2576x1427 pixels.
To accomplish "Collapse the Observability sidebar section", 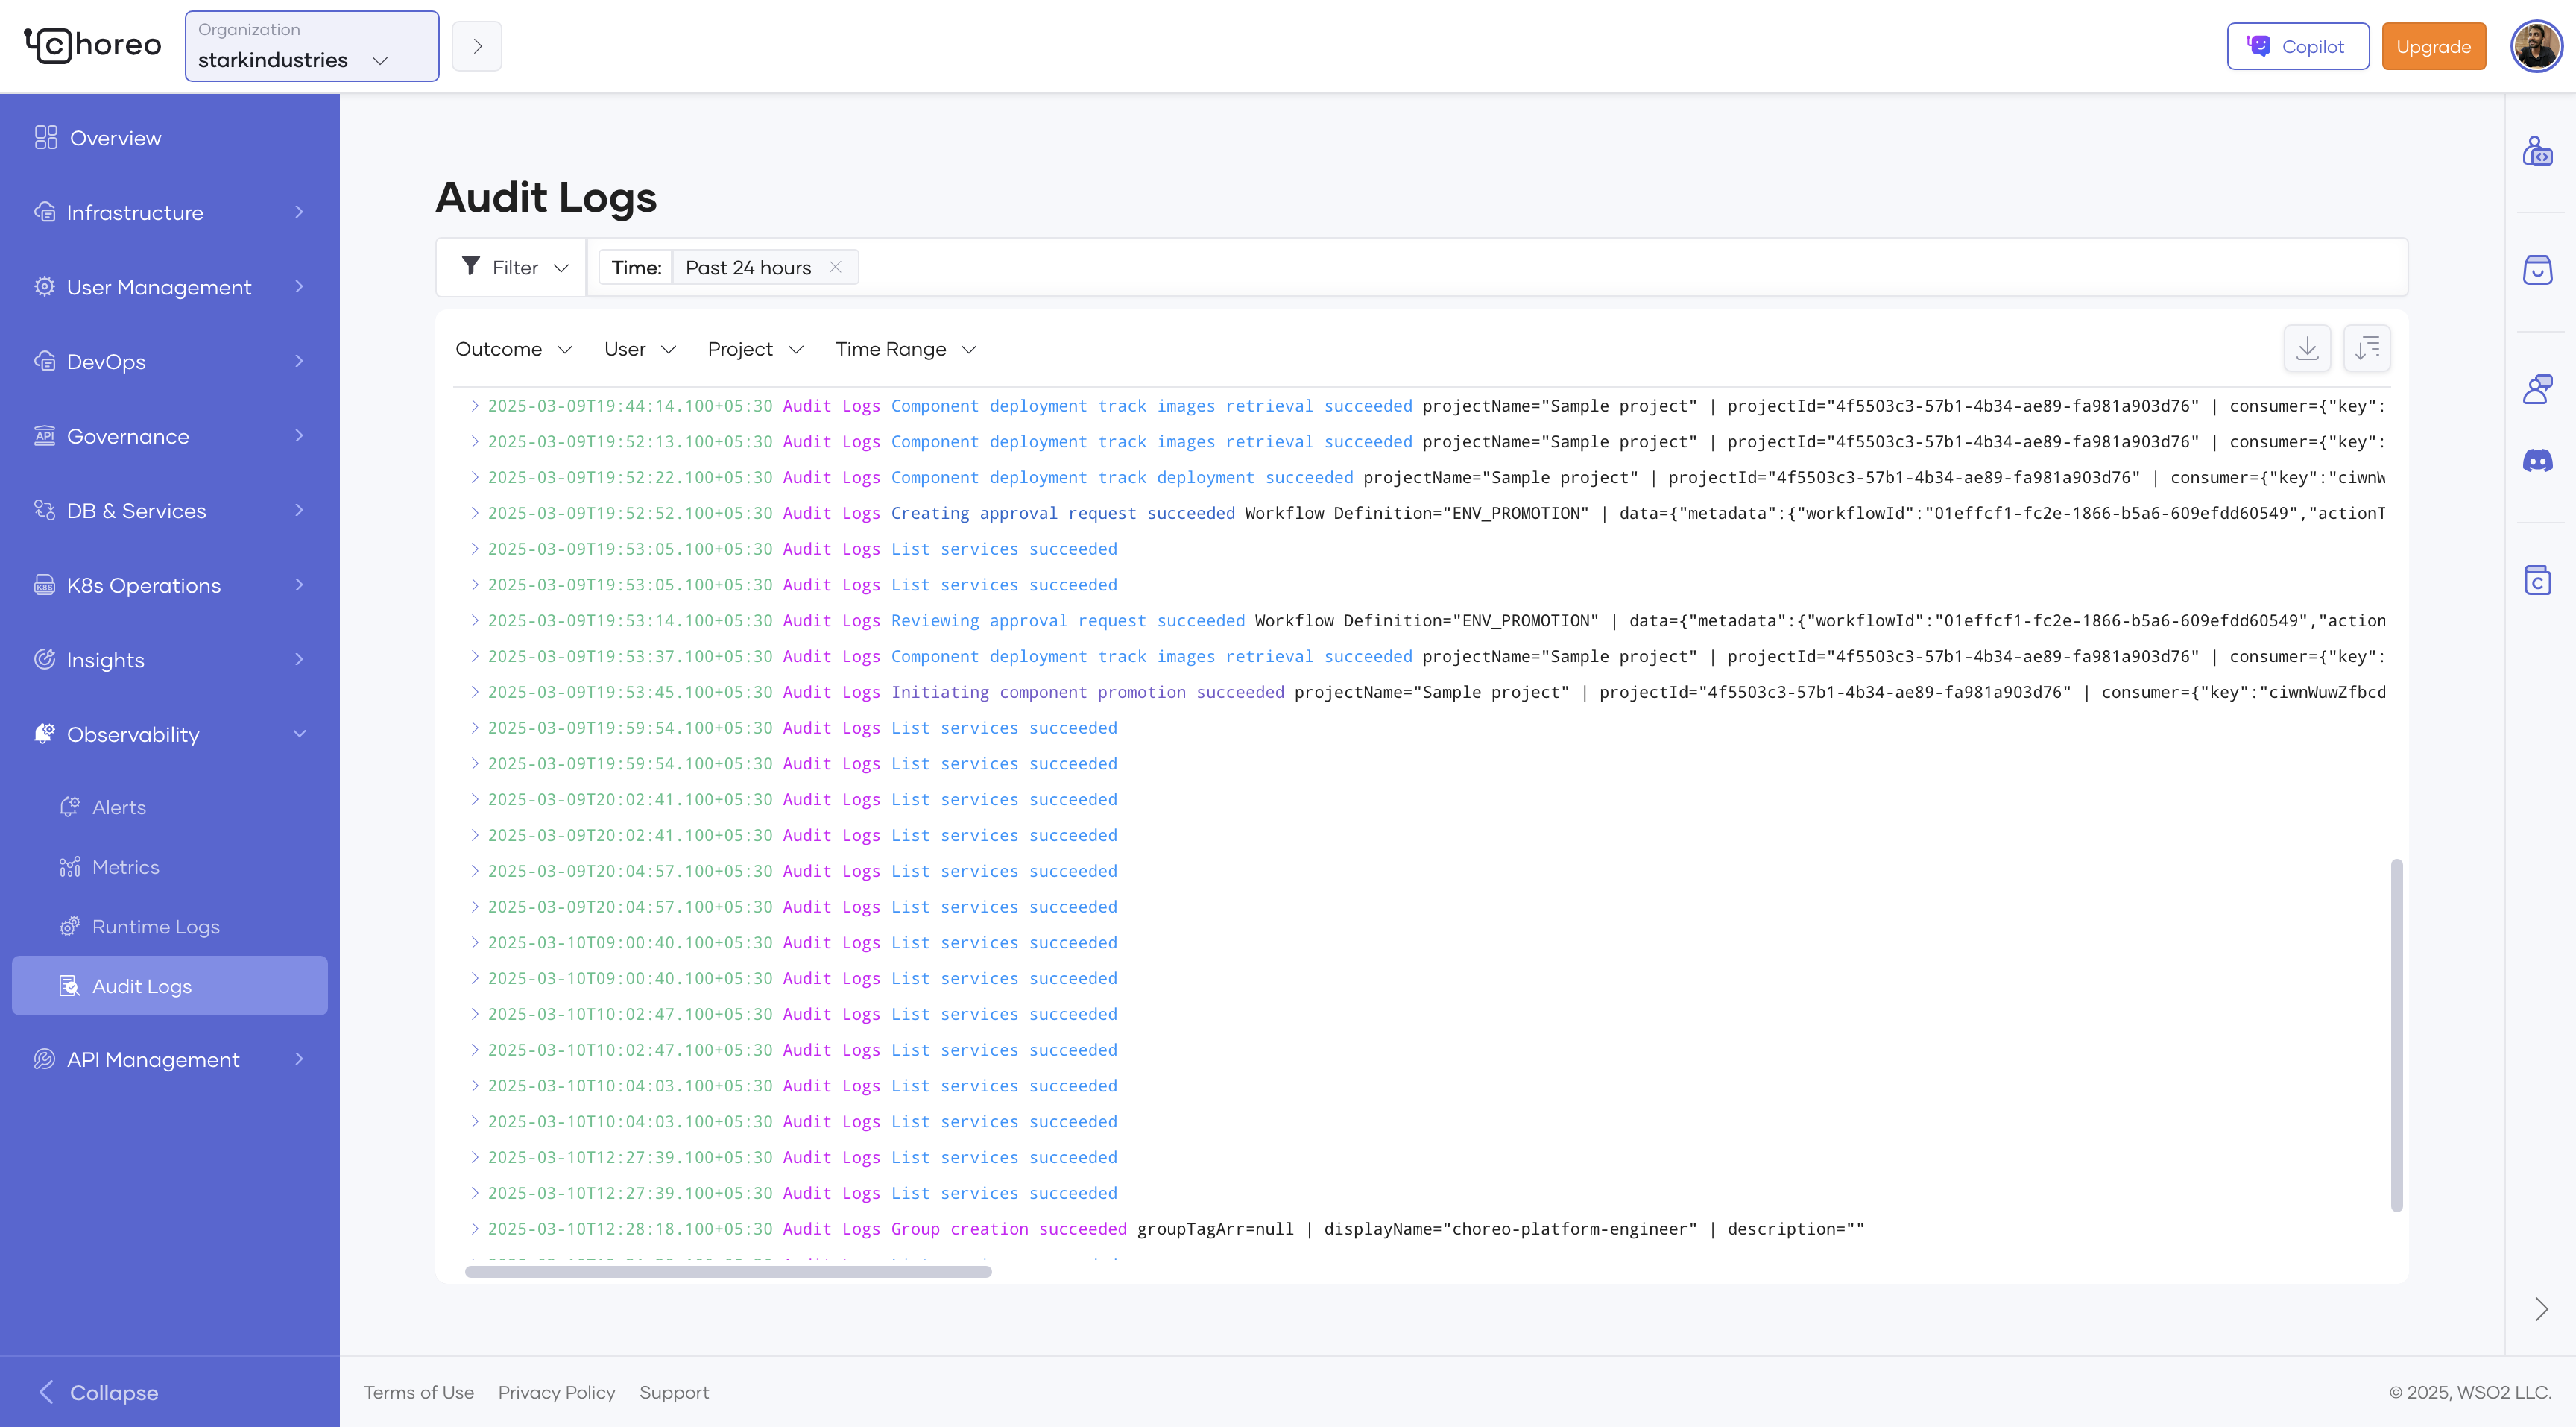I will pyautogui.click(x=299, y=734).
